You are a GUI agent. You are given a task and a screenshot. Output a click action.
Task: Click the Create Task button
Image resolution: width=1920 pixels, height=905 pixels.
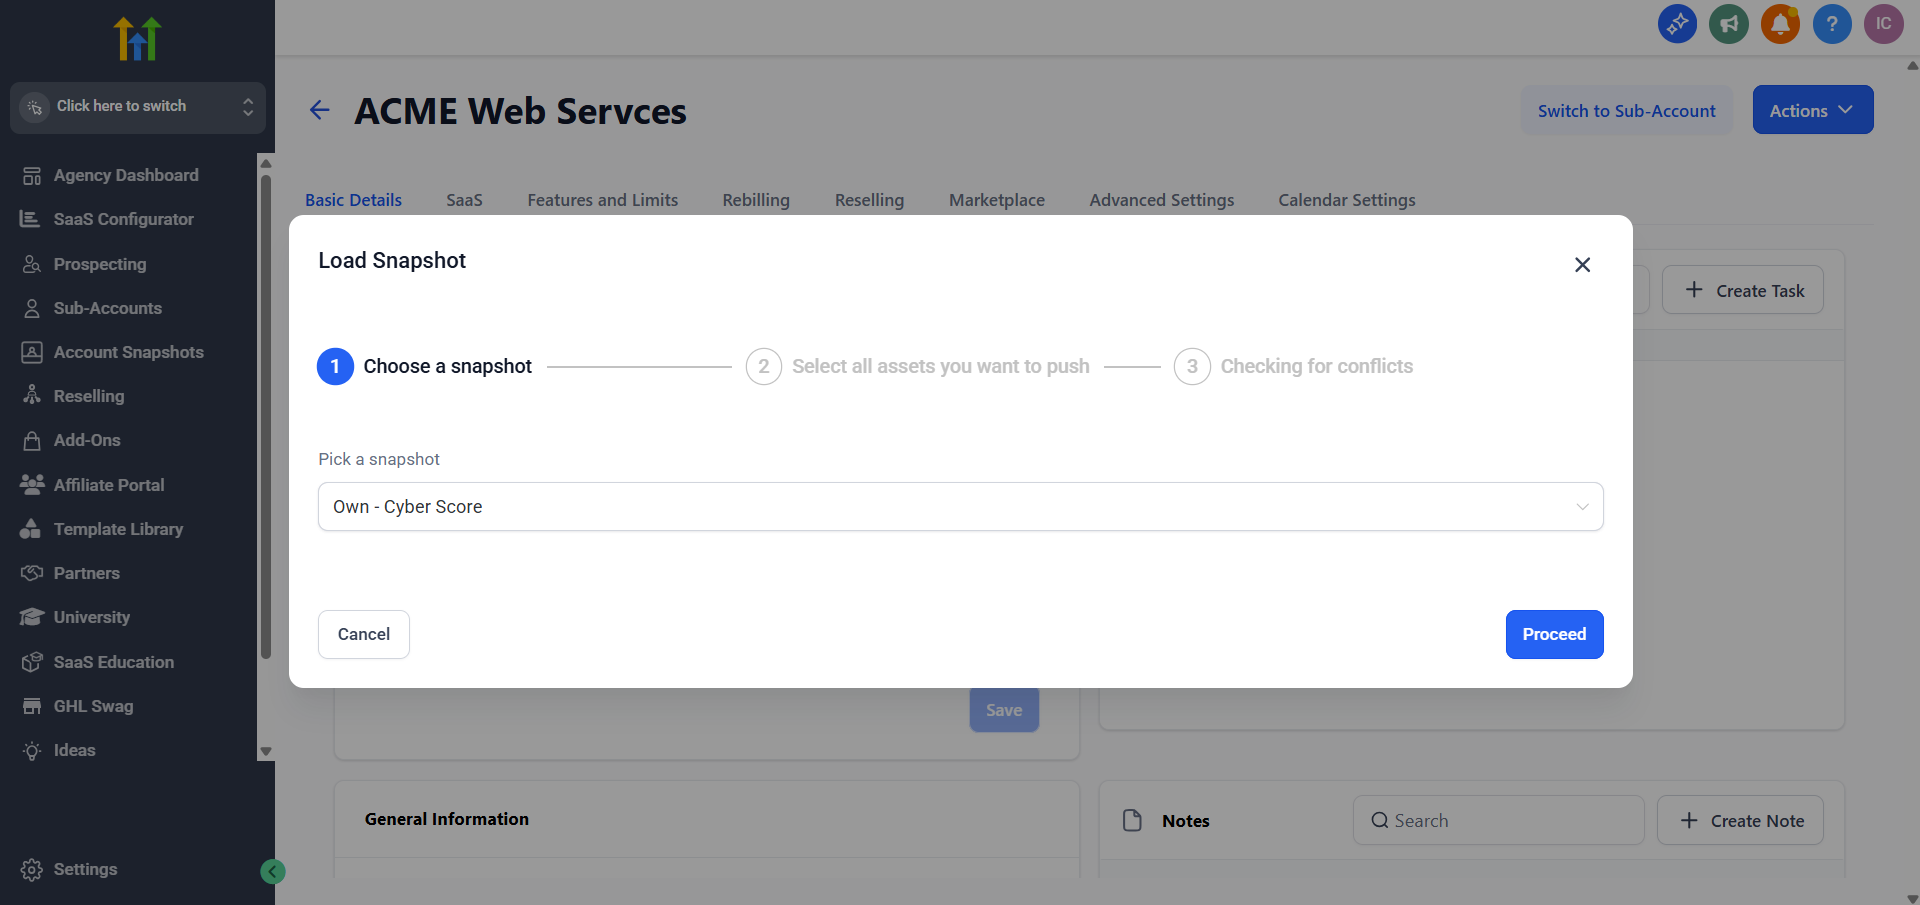(1743, 290)
